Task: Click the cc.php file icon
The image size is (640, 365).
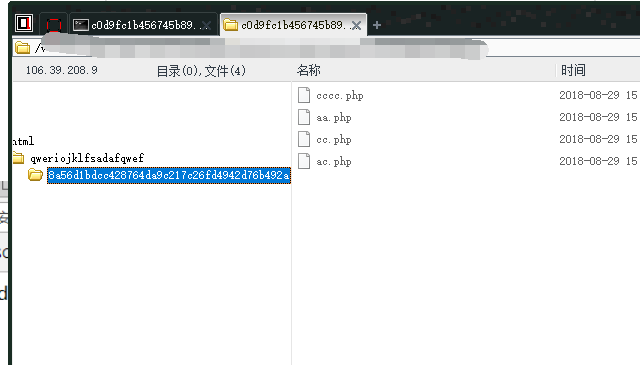Action: 304,139
